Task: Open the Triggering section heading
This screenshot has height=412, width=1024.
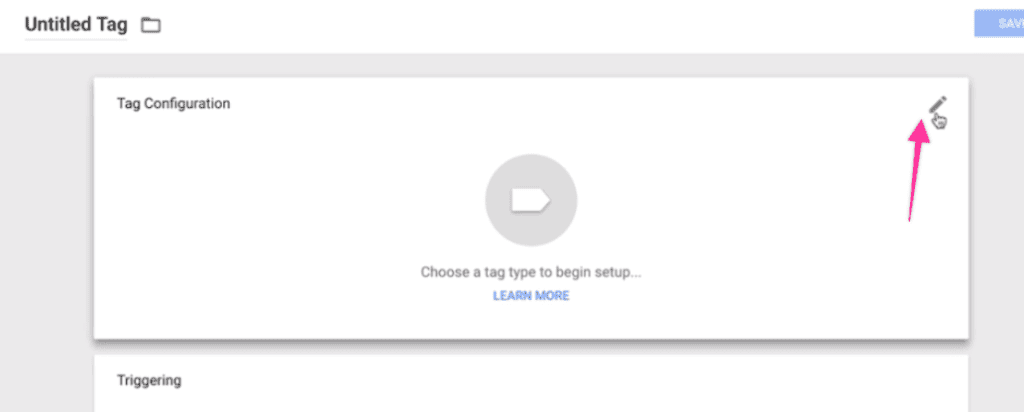Action: point(149,380)
